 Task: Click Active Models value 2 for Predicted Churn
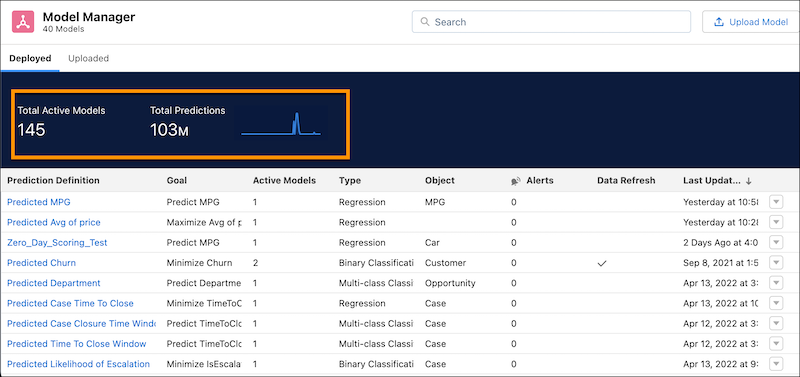255,263
